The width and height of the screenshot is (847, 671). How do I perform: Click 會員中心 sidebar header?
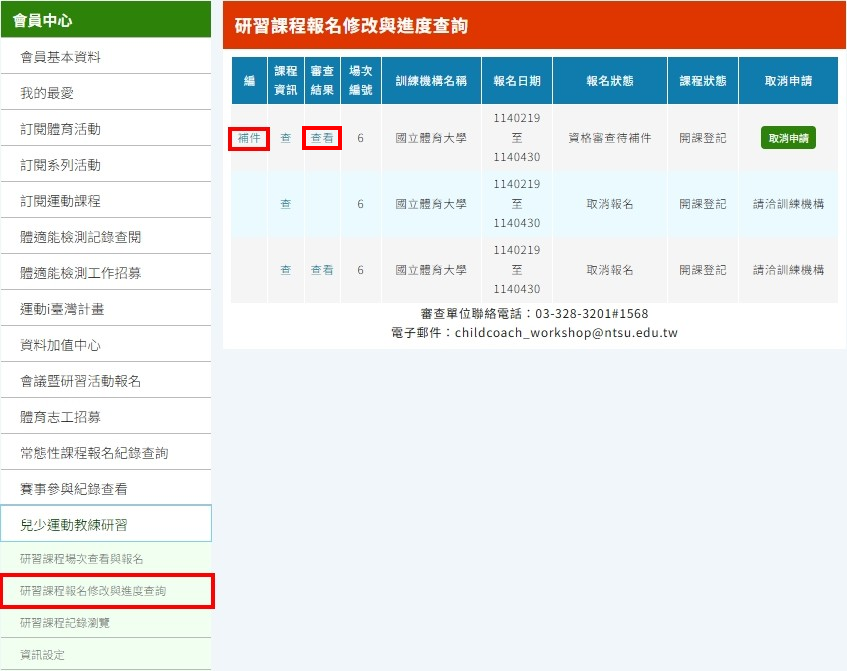click(106, 19)
